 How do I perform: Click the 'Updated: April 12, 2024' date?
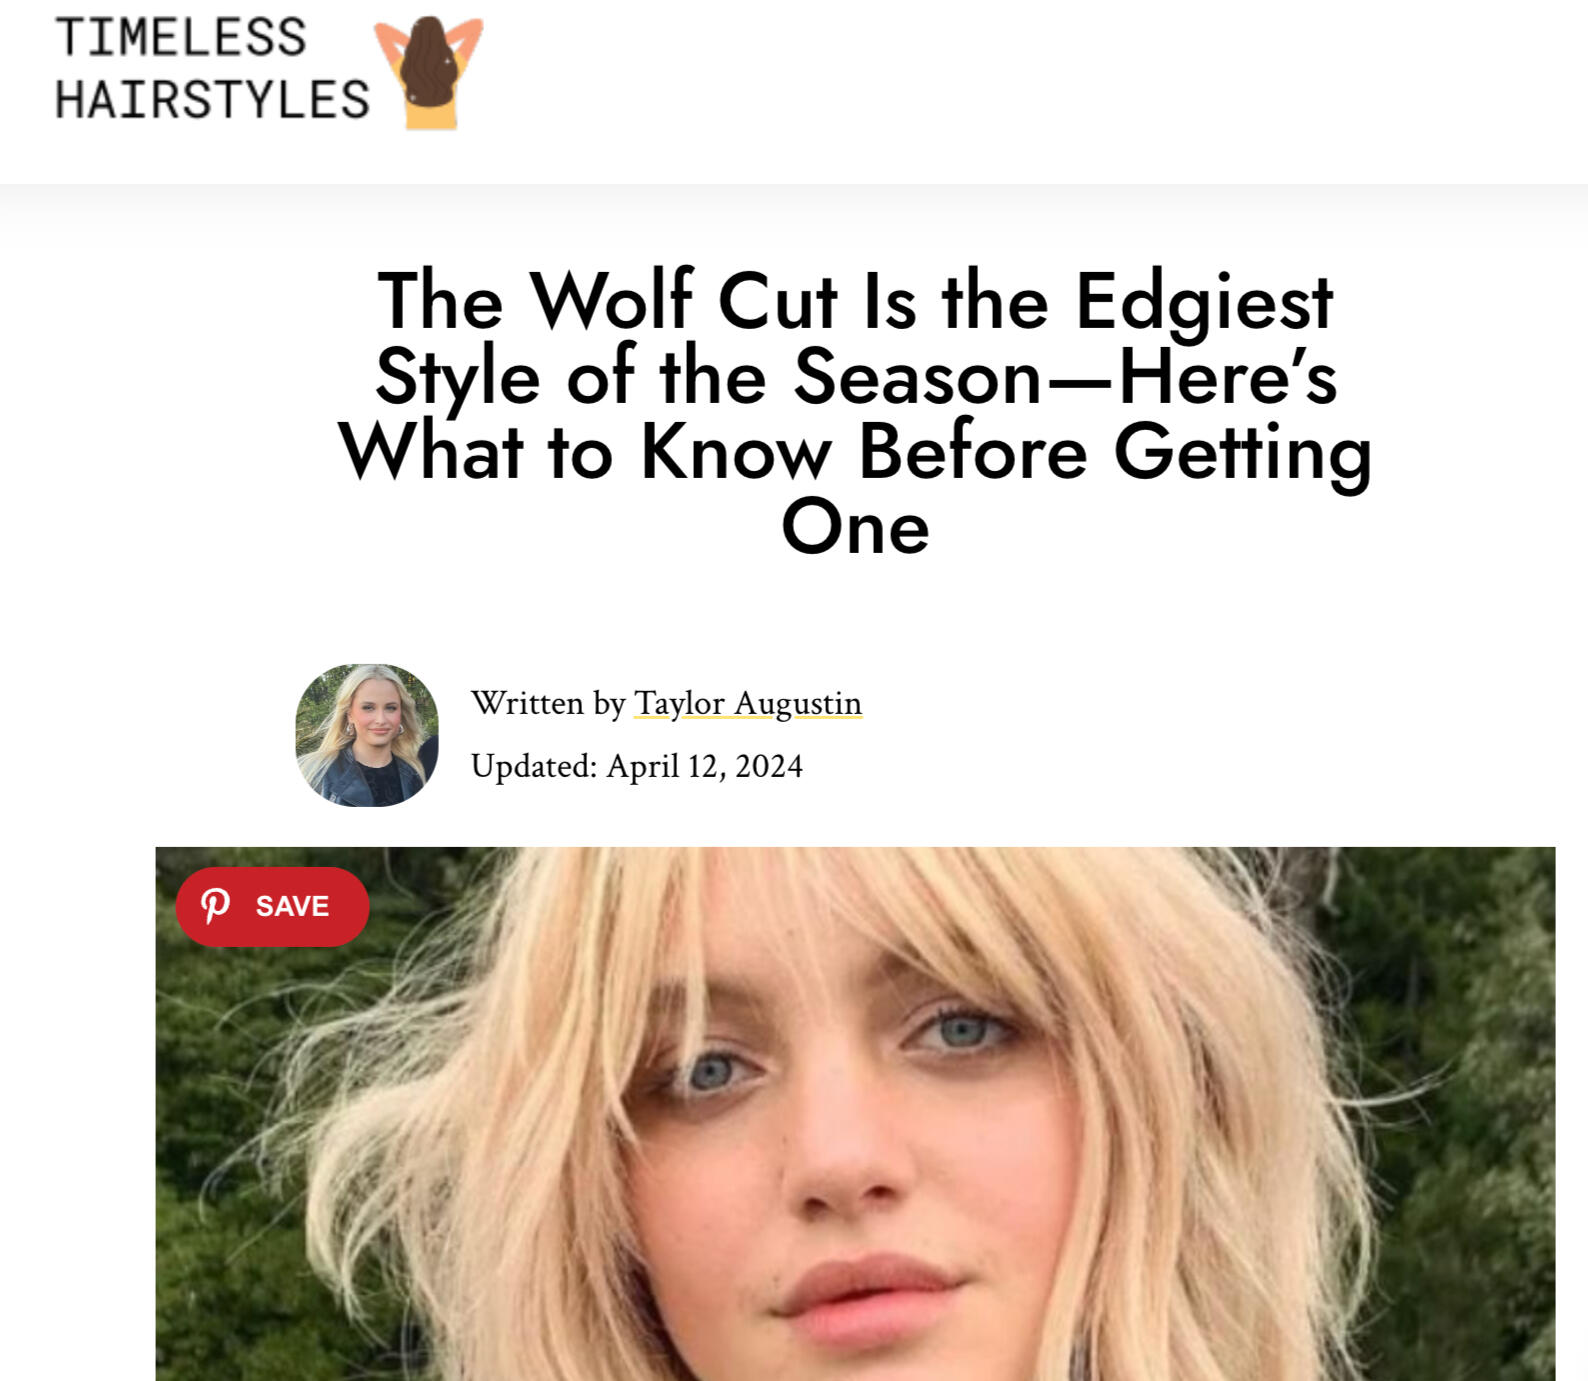[x=637, y=766]
